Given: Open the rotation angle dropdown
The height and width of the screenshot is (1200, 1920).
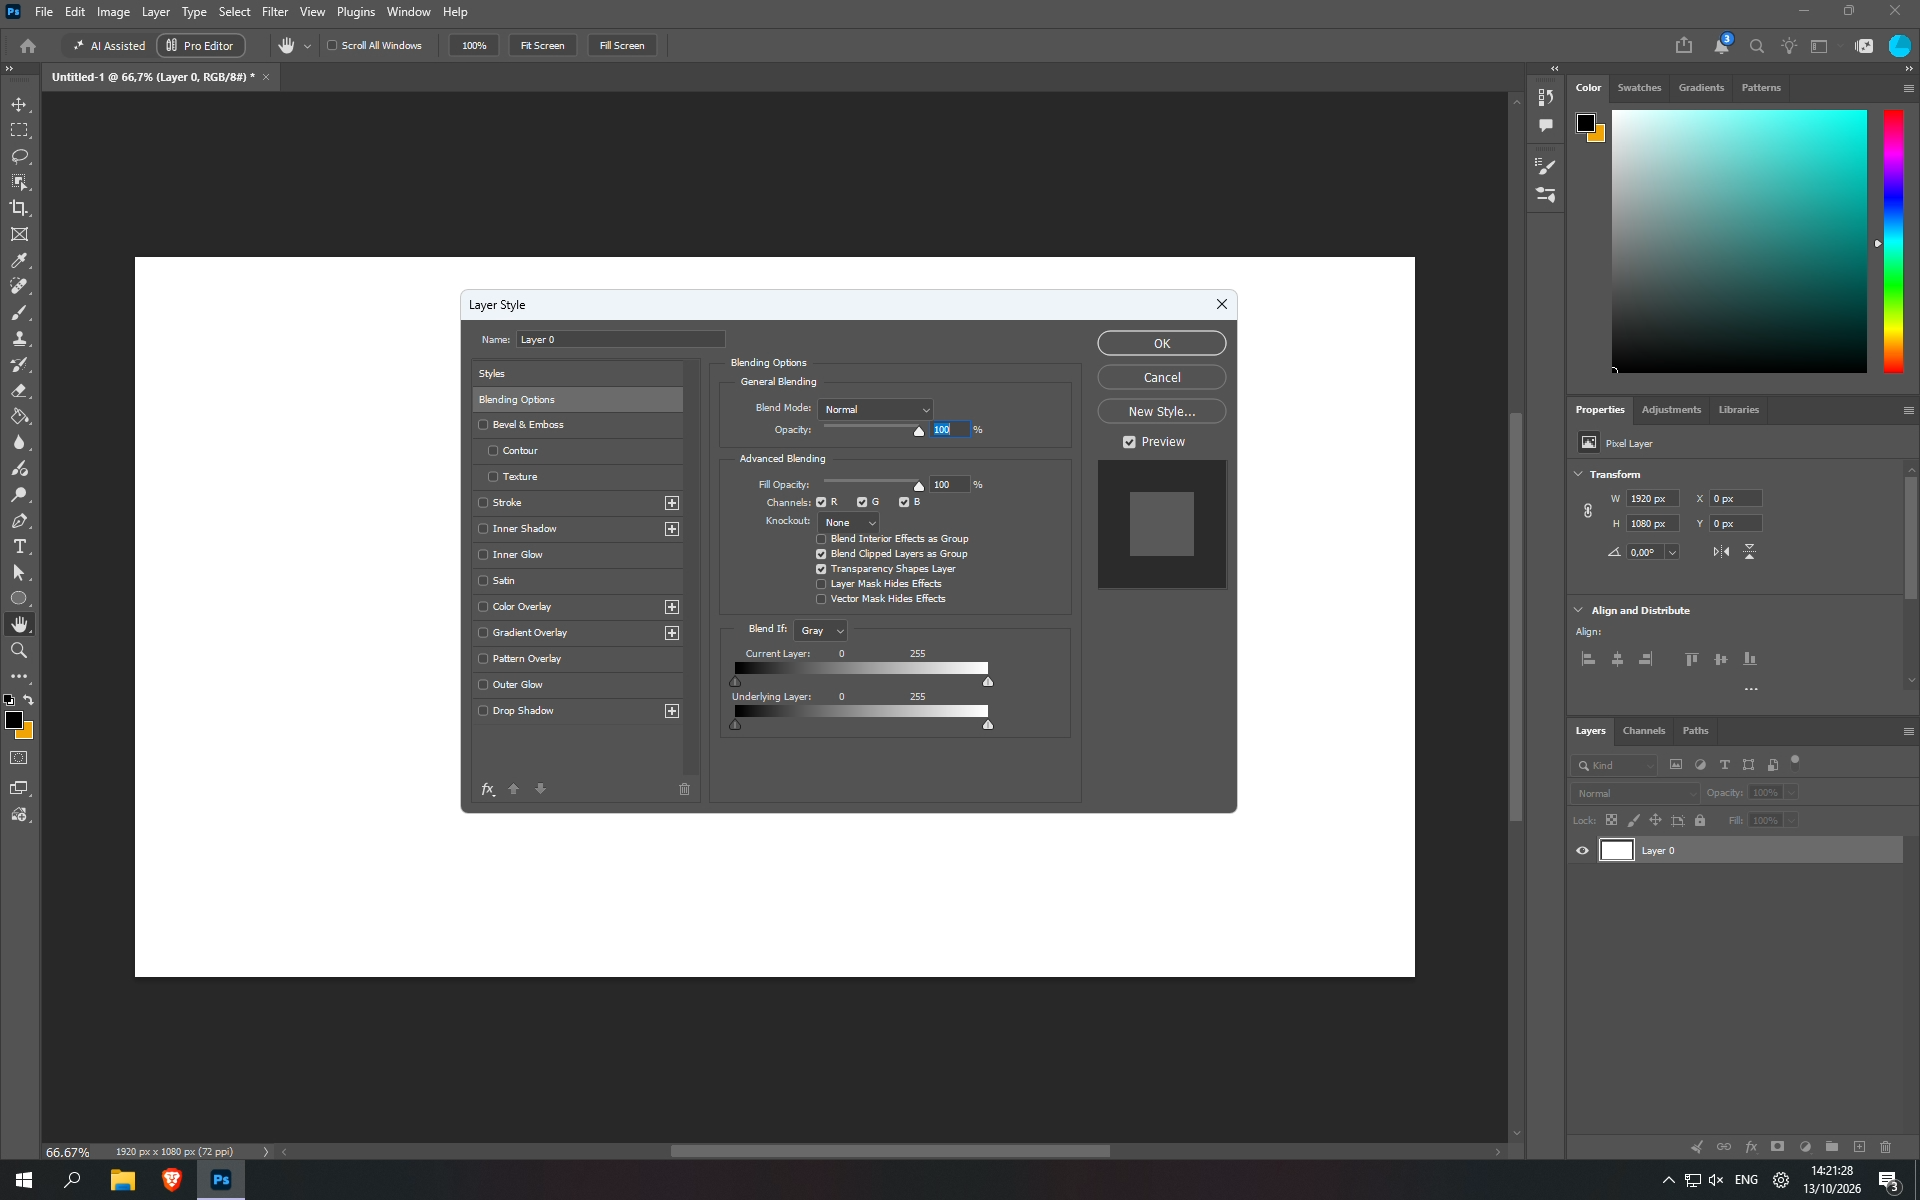Looking at the screenshot, I should coord(1672,553).
